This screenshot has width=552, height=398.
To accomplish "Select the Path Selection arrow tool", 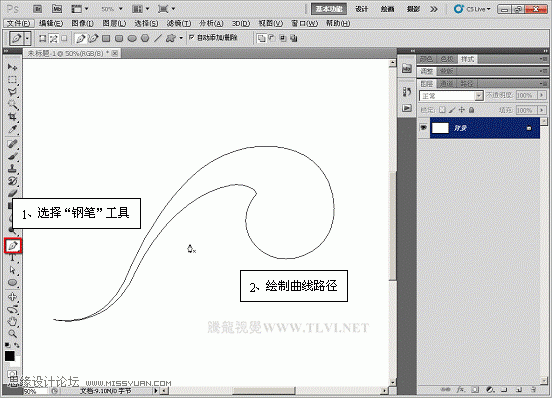I will coord(13,270).
